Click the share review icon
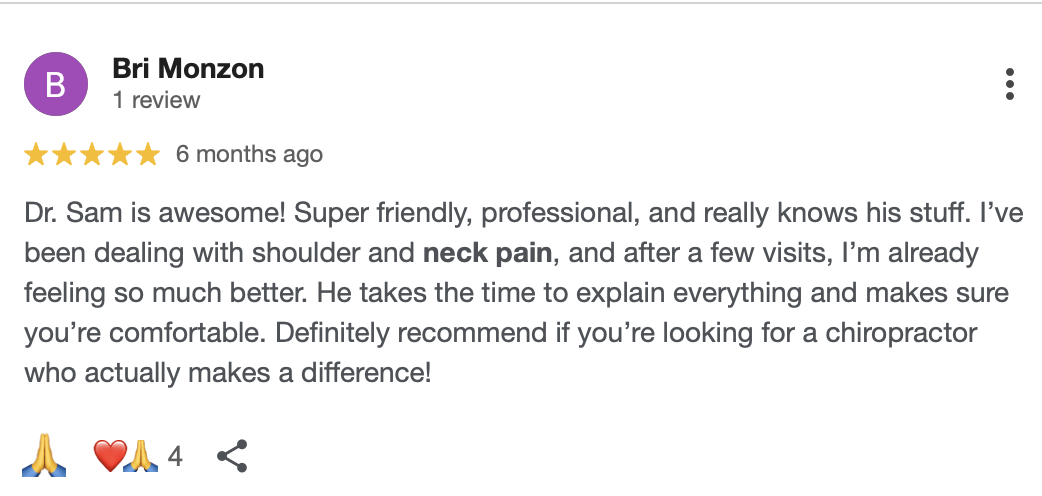 [x=232, y=457]
